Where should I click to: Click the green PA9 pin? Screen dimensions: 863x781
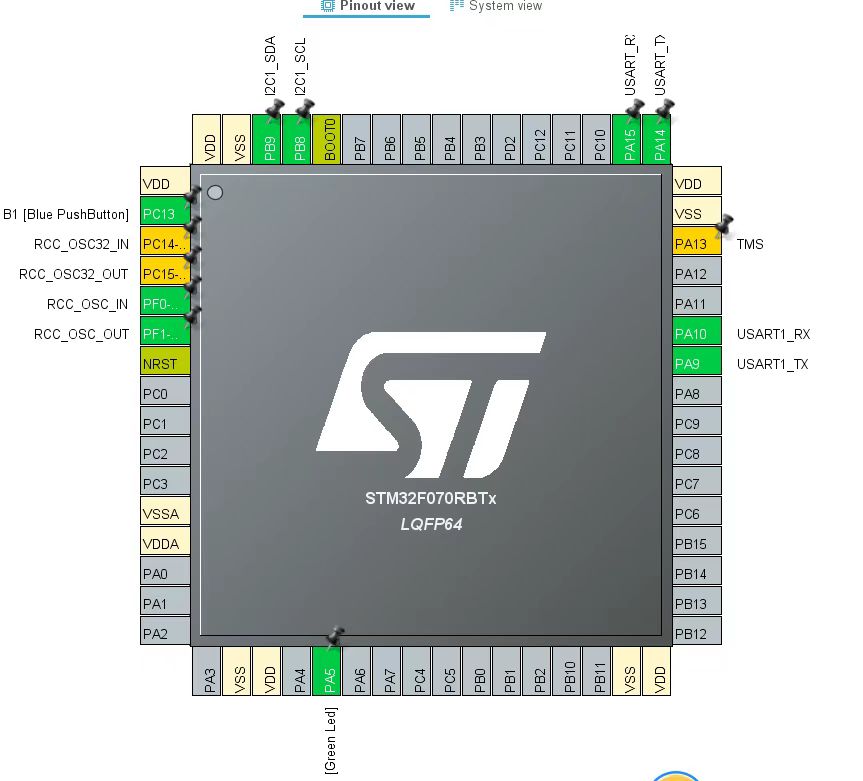pos(697,361)
